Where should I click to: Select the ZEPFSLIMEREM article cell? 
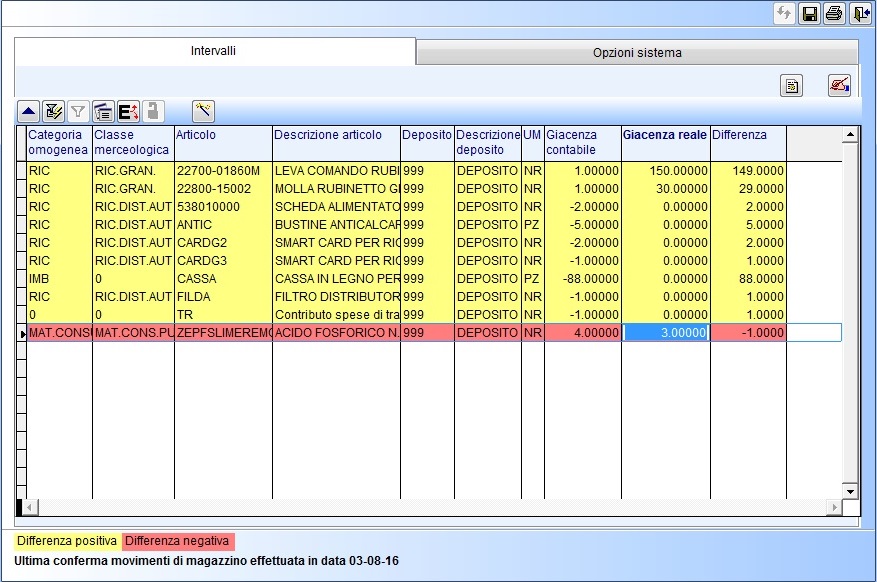pos(223,333)
